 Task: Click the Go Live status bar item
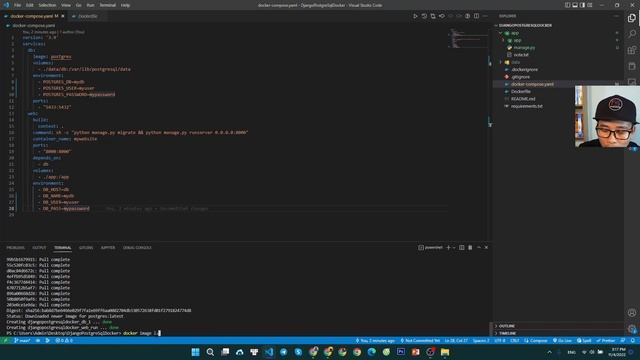tap(562, 340)
